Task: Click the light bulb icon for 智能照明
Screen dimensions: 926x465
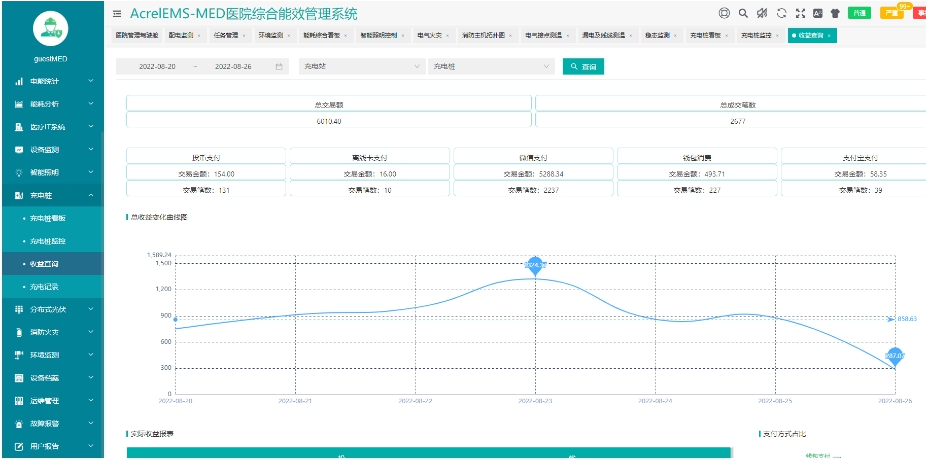Action: pos(19,173)
